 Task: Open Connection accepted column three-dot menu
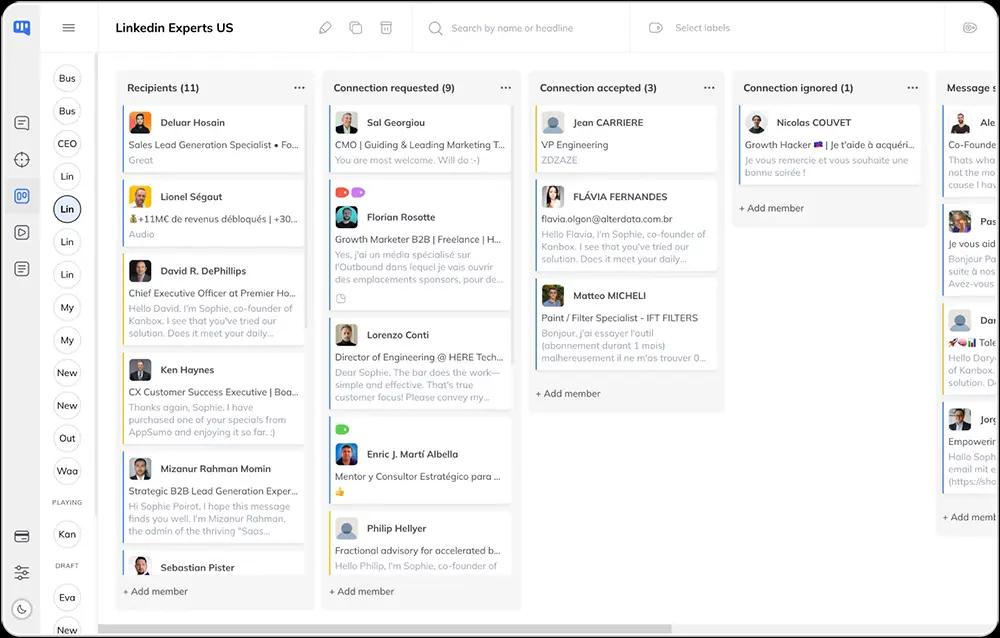[709, 87]
